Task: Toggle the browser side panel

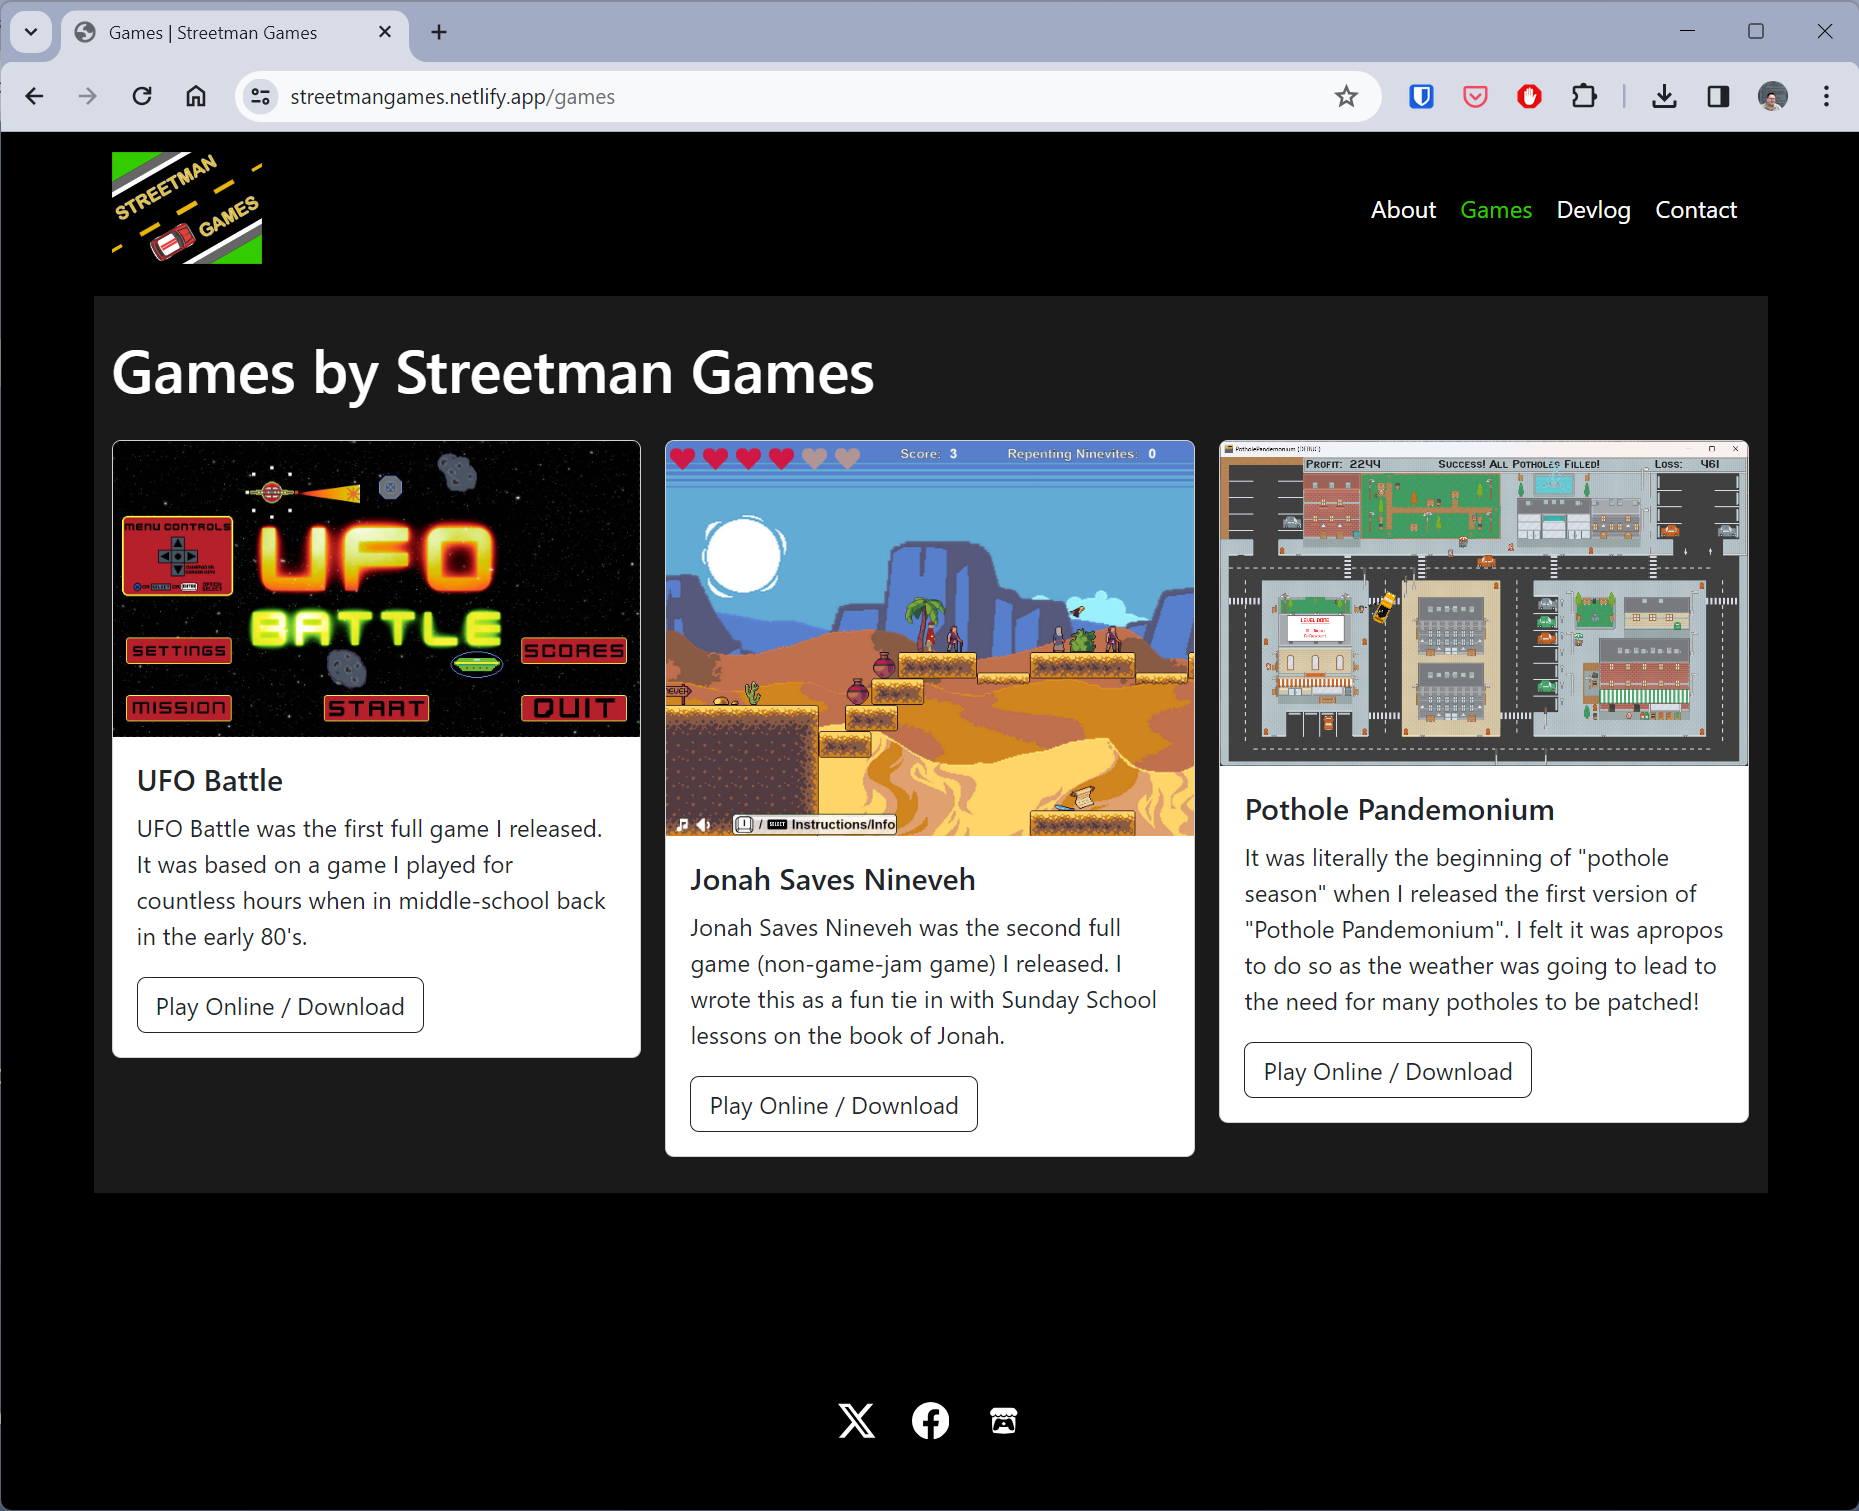Action: tap(1718, 96)
